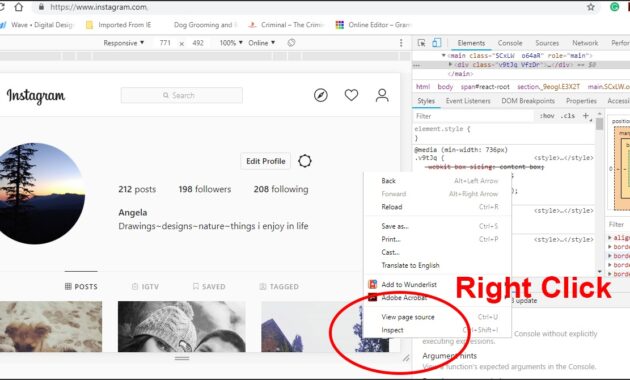Toggle the device toolbar icon in DevTools
This screenshot has height=380, width=630.
click(437, 43)
